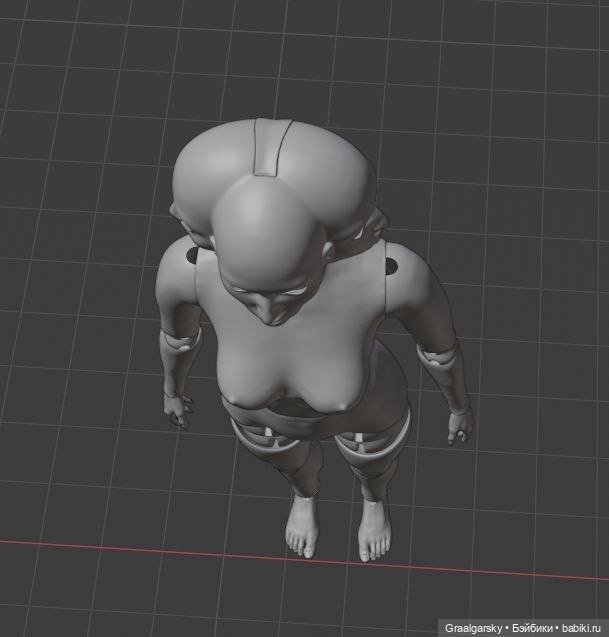The height and width of the screenshot is (637, 609).
Task: Select the doll's hand on the view's left
Action: (178, 409)
